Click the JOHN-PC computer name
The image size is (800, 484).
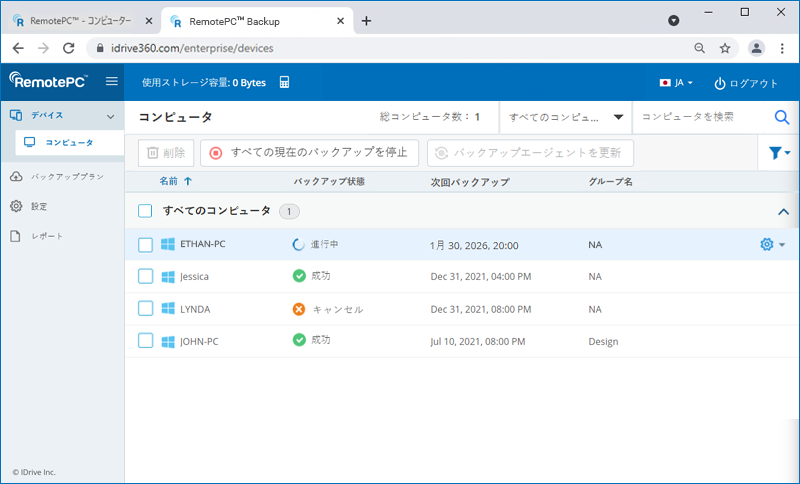[199, 341]
